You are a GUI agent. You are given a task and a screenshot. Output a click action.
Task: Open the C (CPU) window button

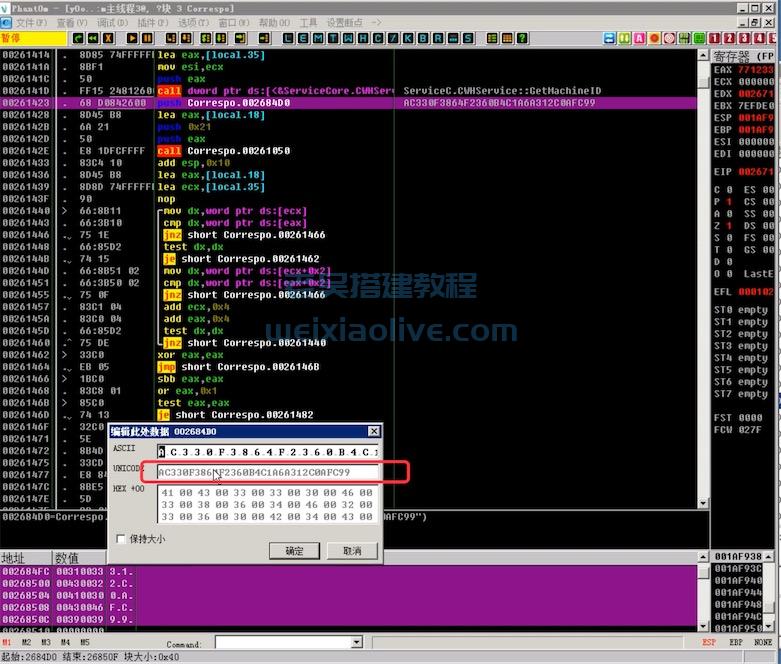376,38
